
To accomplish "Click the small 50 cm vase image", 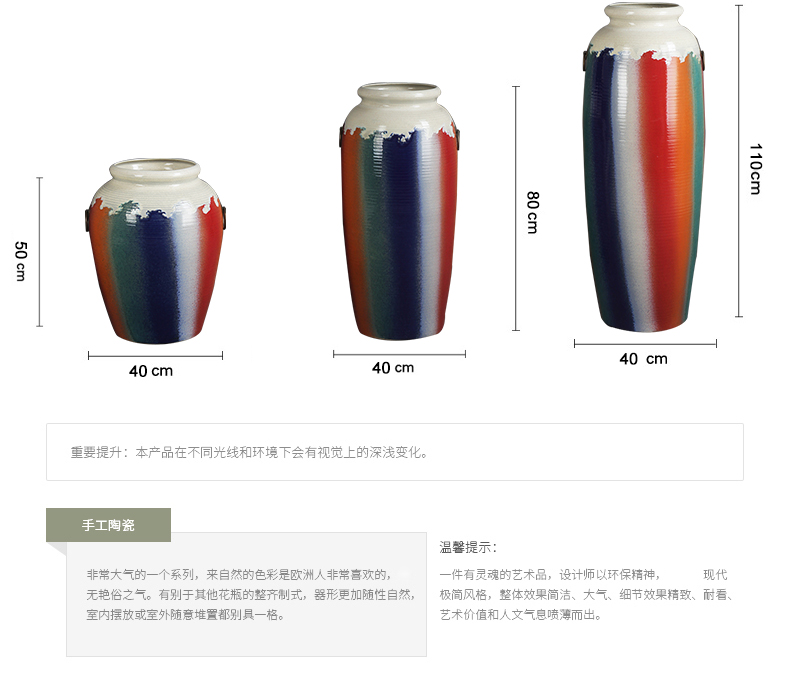I will (x=156, y=251).
